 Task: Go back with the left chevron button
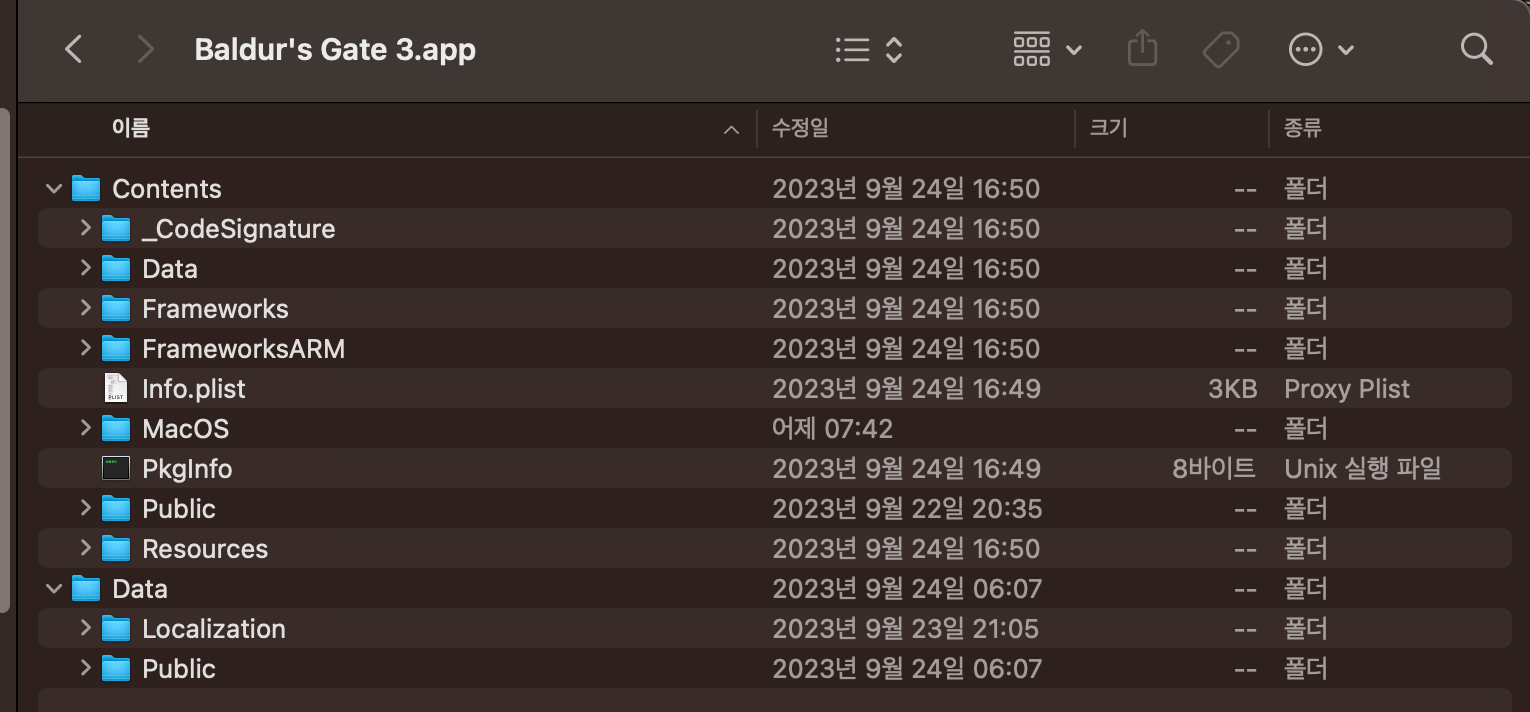[x=73, y=49]
